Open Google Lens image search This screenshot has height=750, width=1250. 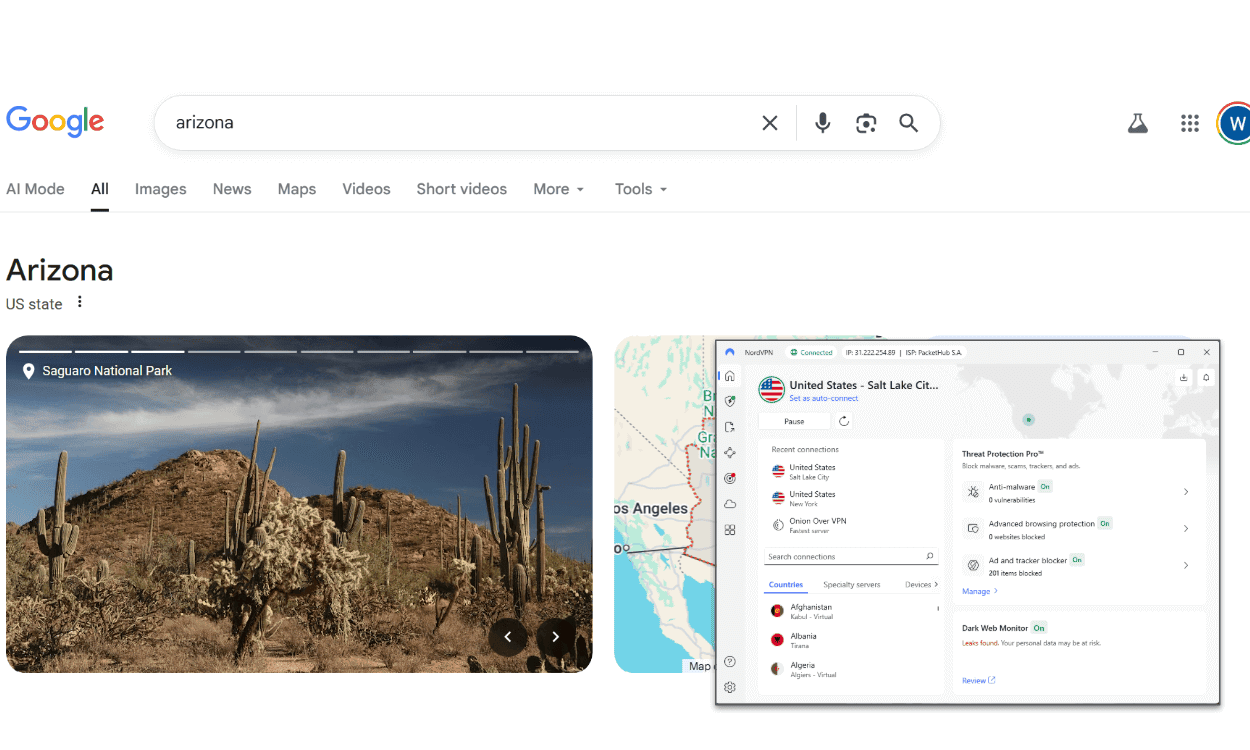point(866,123)
